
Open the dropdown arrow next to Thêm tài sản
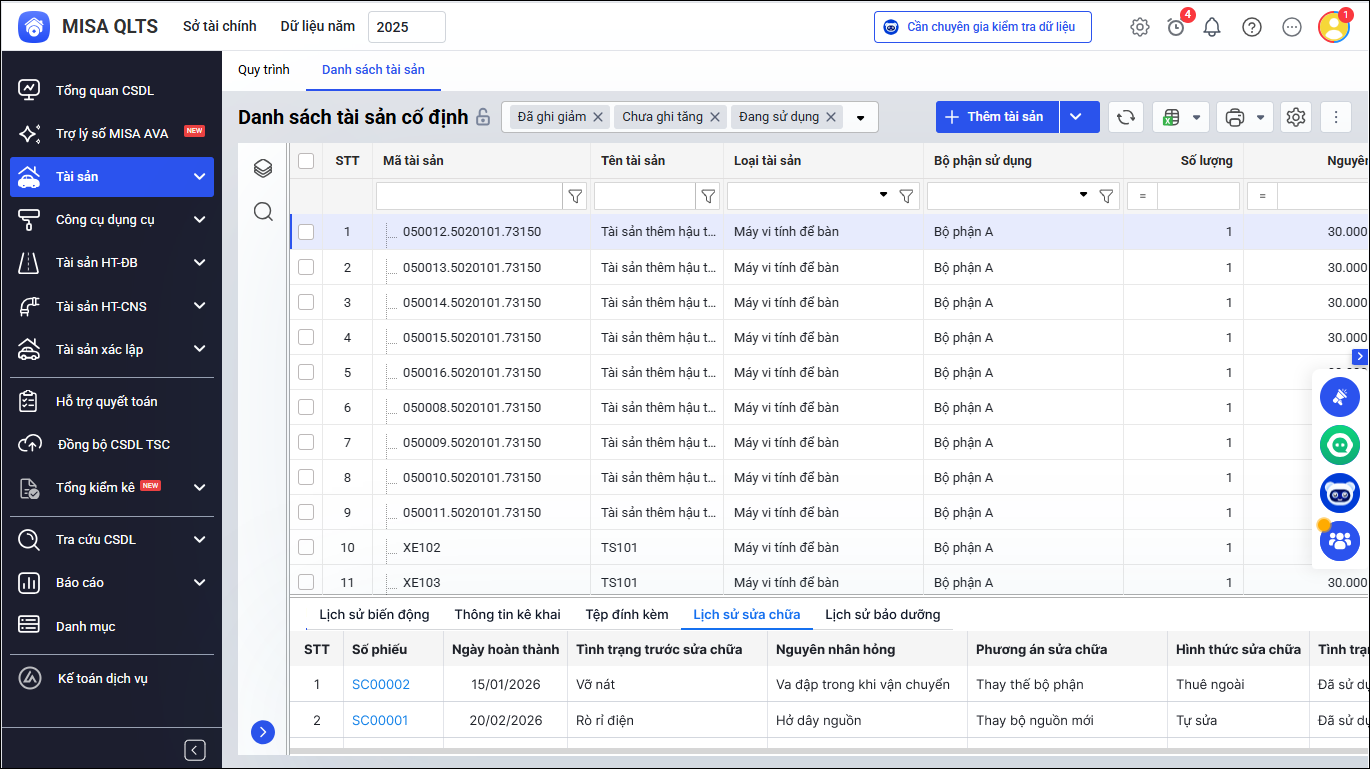point(1076,117)
